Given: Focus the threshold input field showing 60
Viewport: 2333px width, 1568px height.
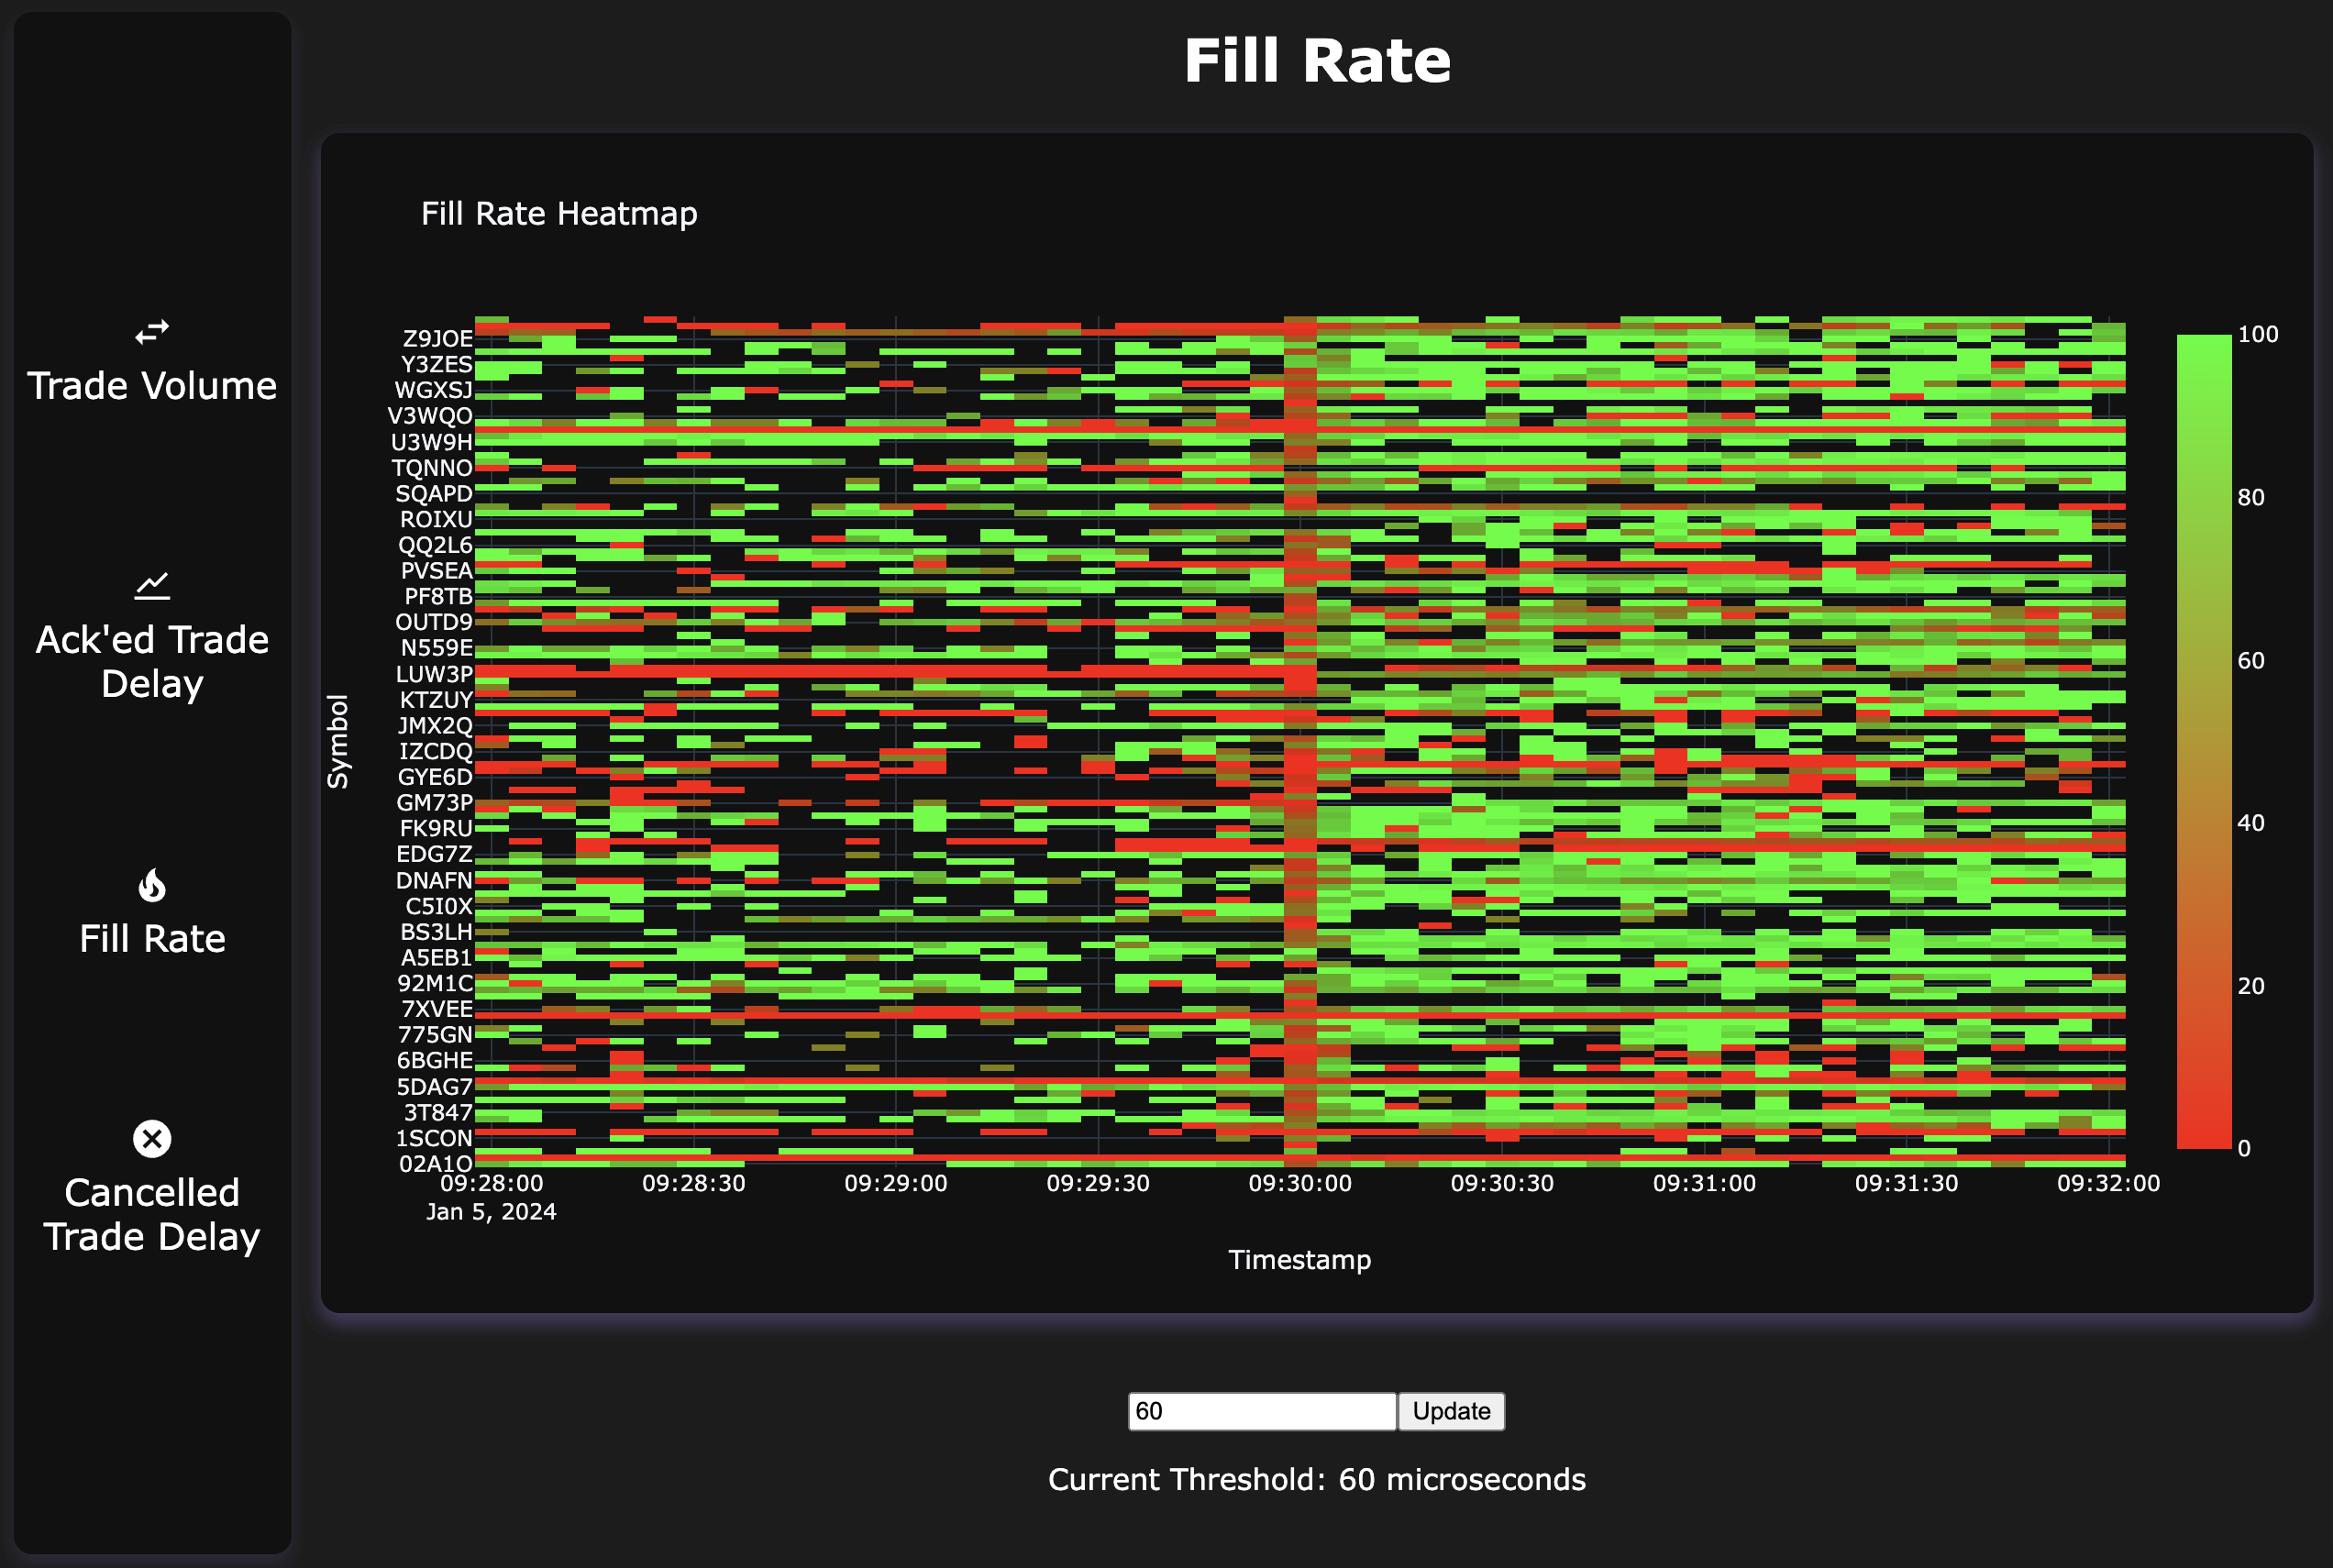Looking at the screenshot, I should point(1261,1411).
